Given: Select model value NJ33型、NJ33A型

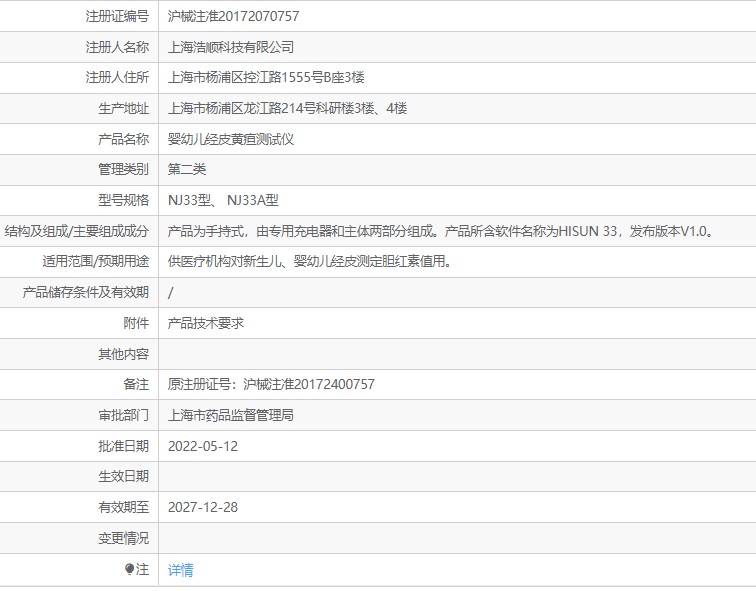Looking at the screenshot, I should pyautogui.click(x=223, y=200).
